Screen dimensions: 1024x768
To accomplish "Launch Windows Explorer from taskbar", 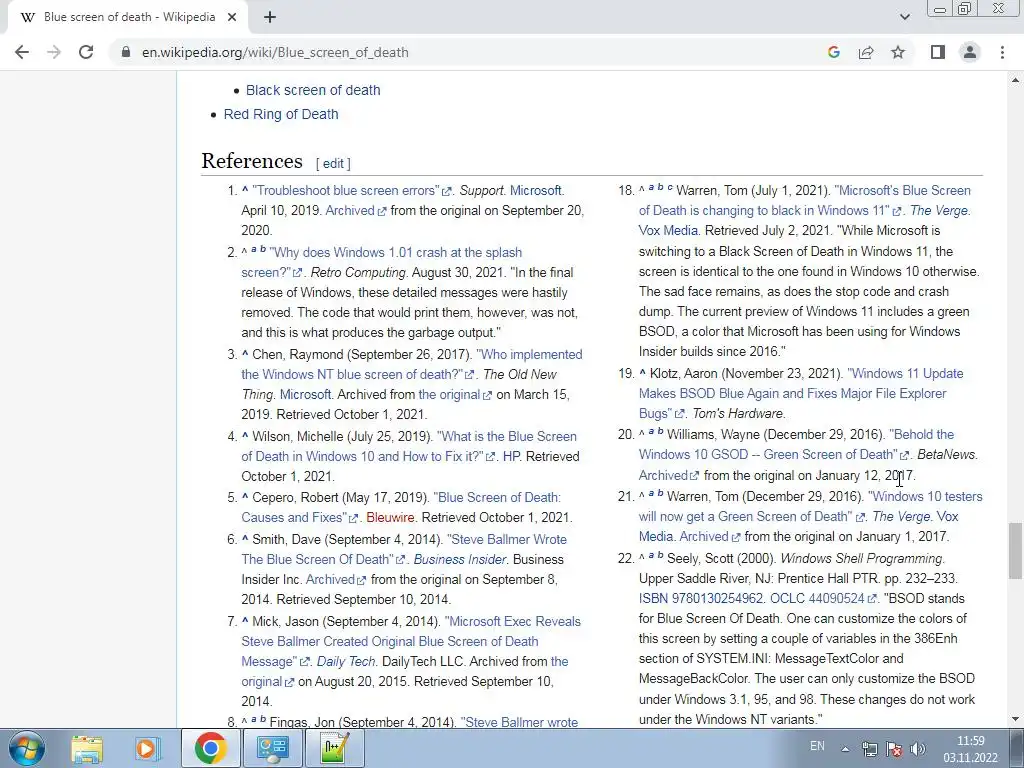I will [87, 748].
